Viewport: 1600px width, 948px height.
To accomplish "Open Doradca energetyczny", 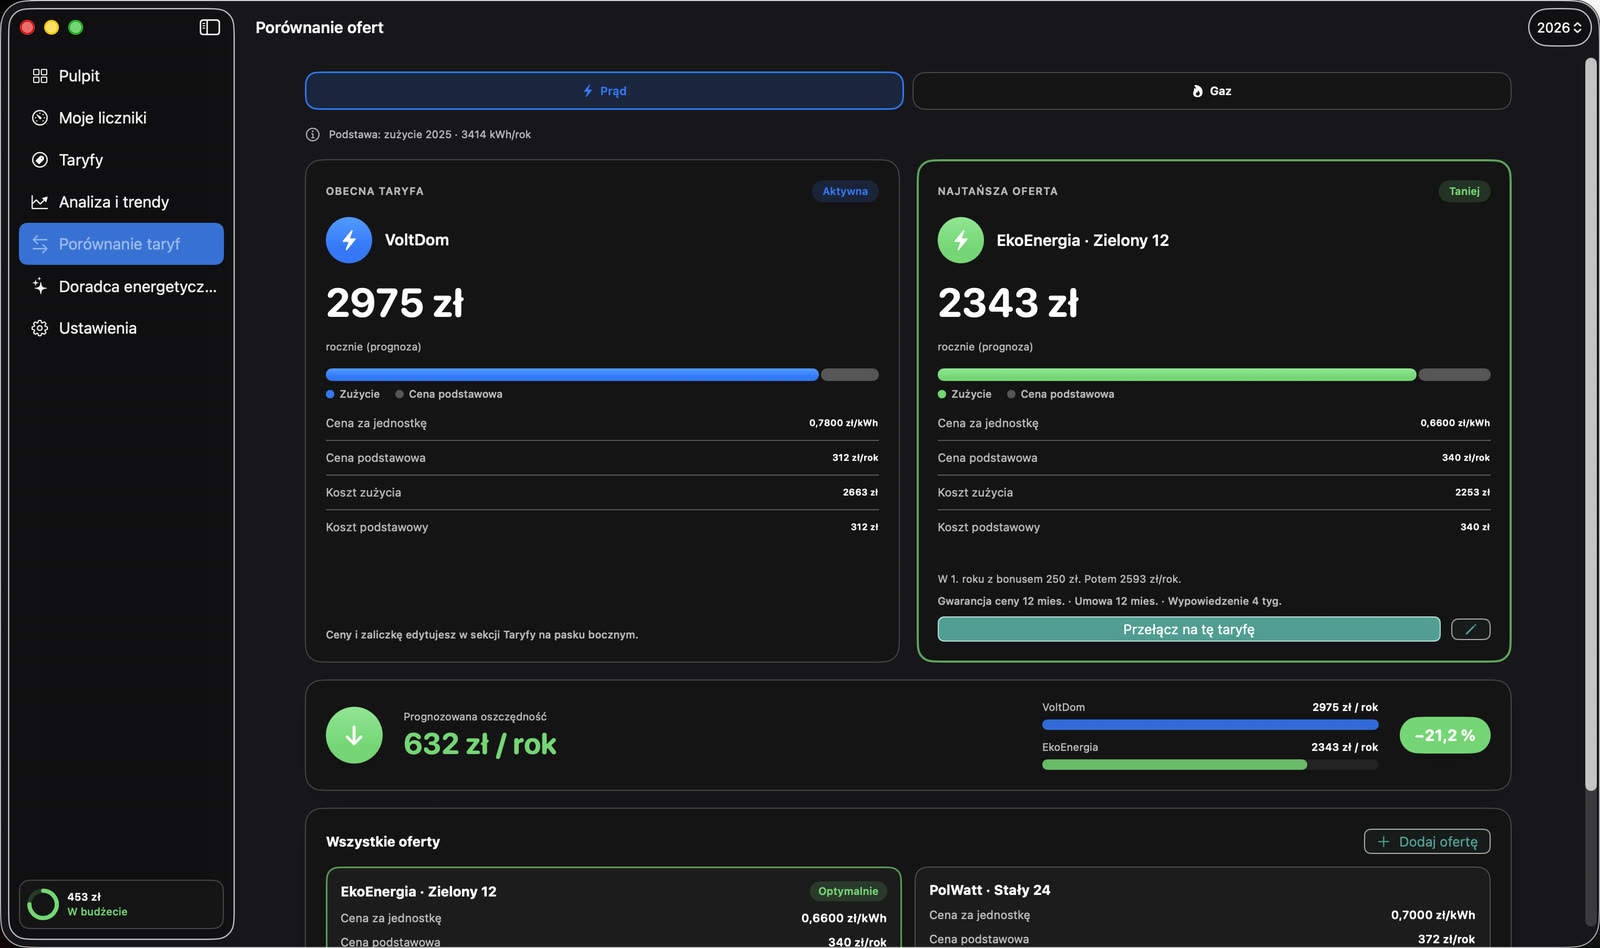I will 121,286.
